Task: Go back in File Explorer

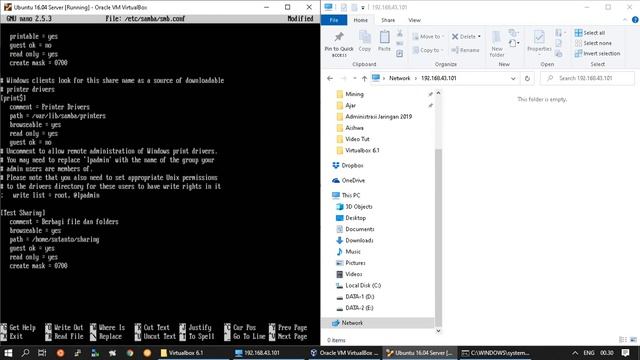Action: click(330, 78)
